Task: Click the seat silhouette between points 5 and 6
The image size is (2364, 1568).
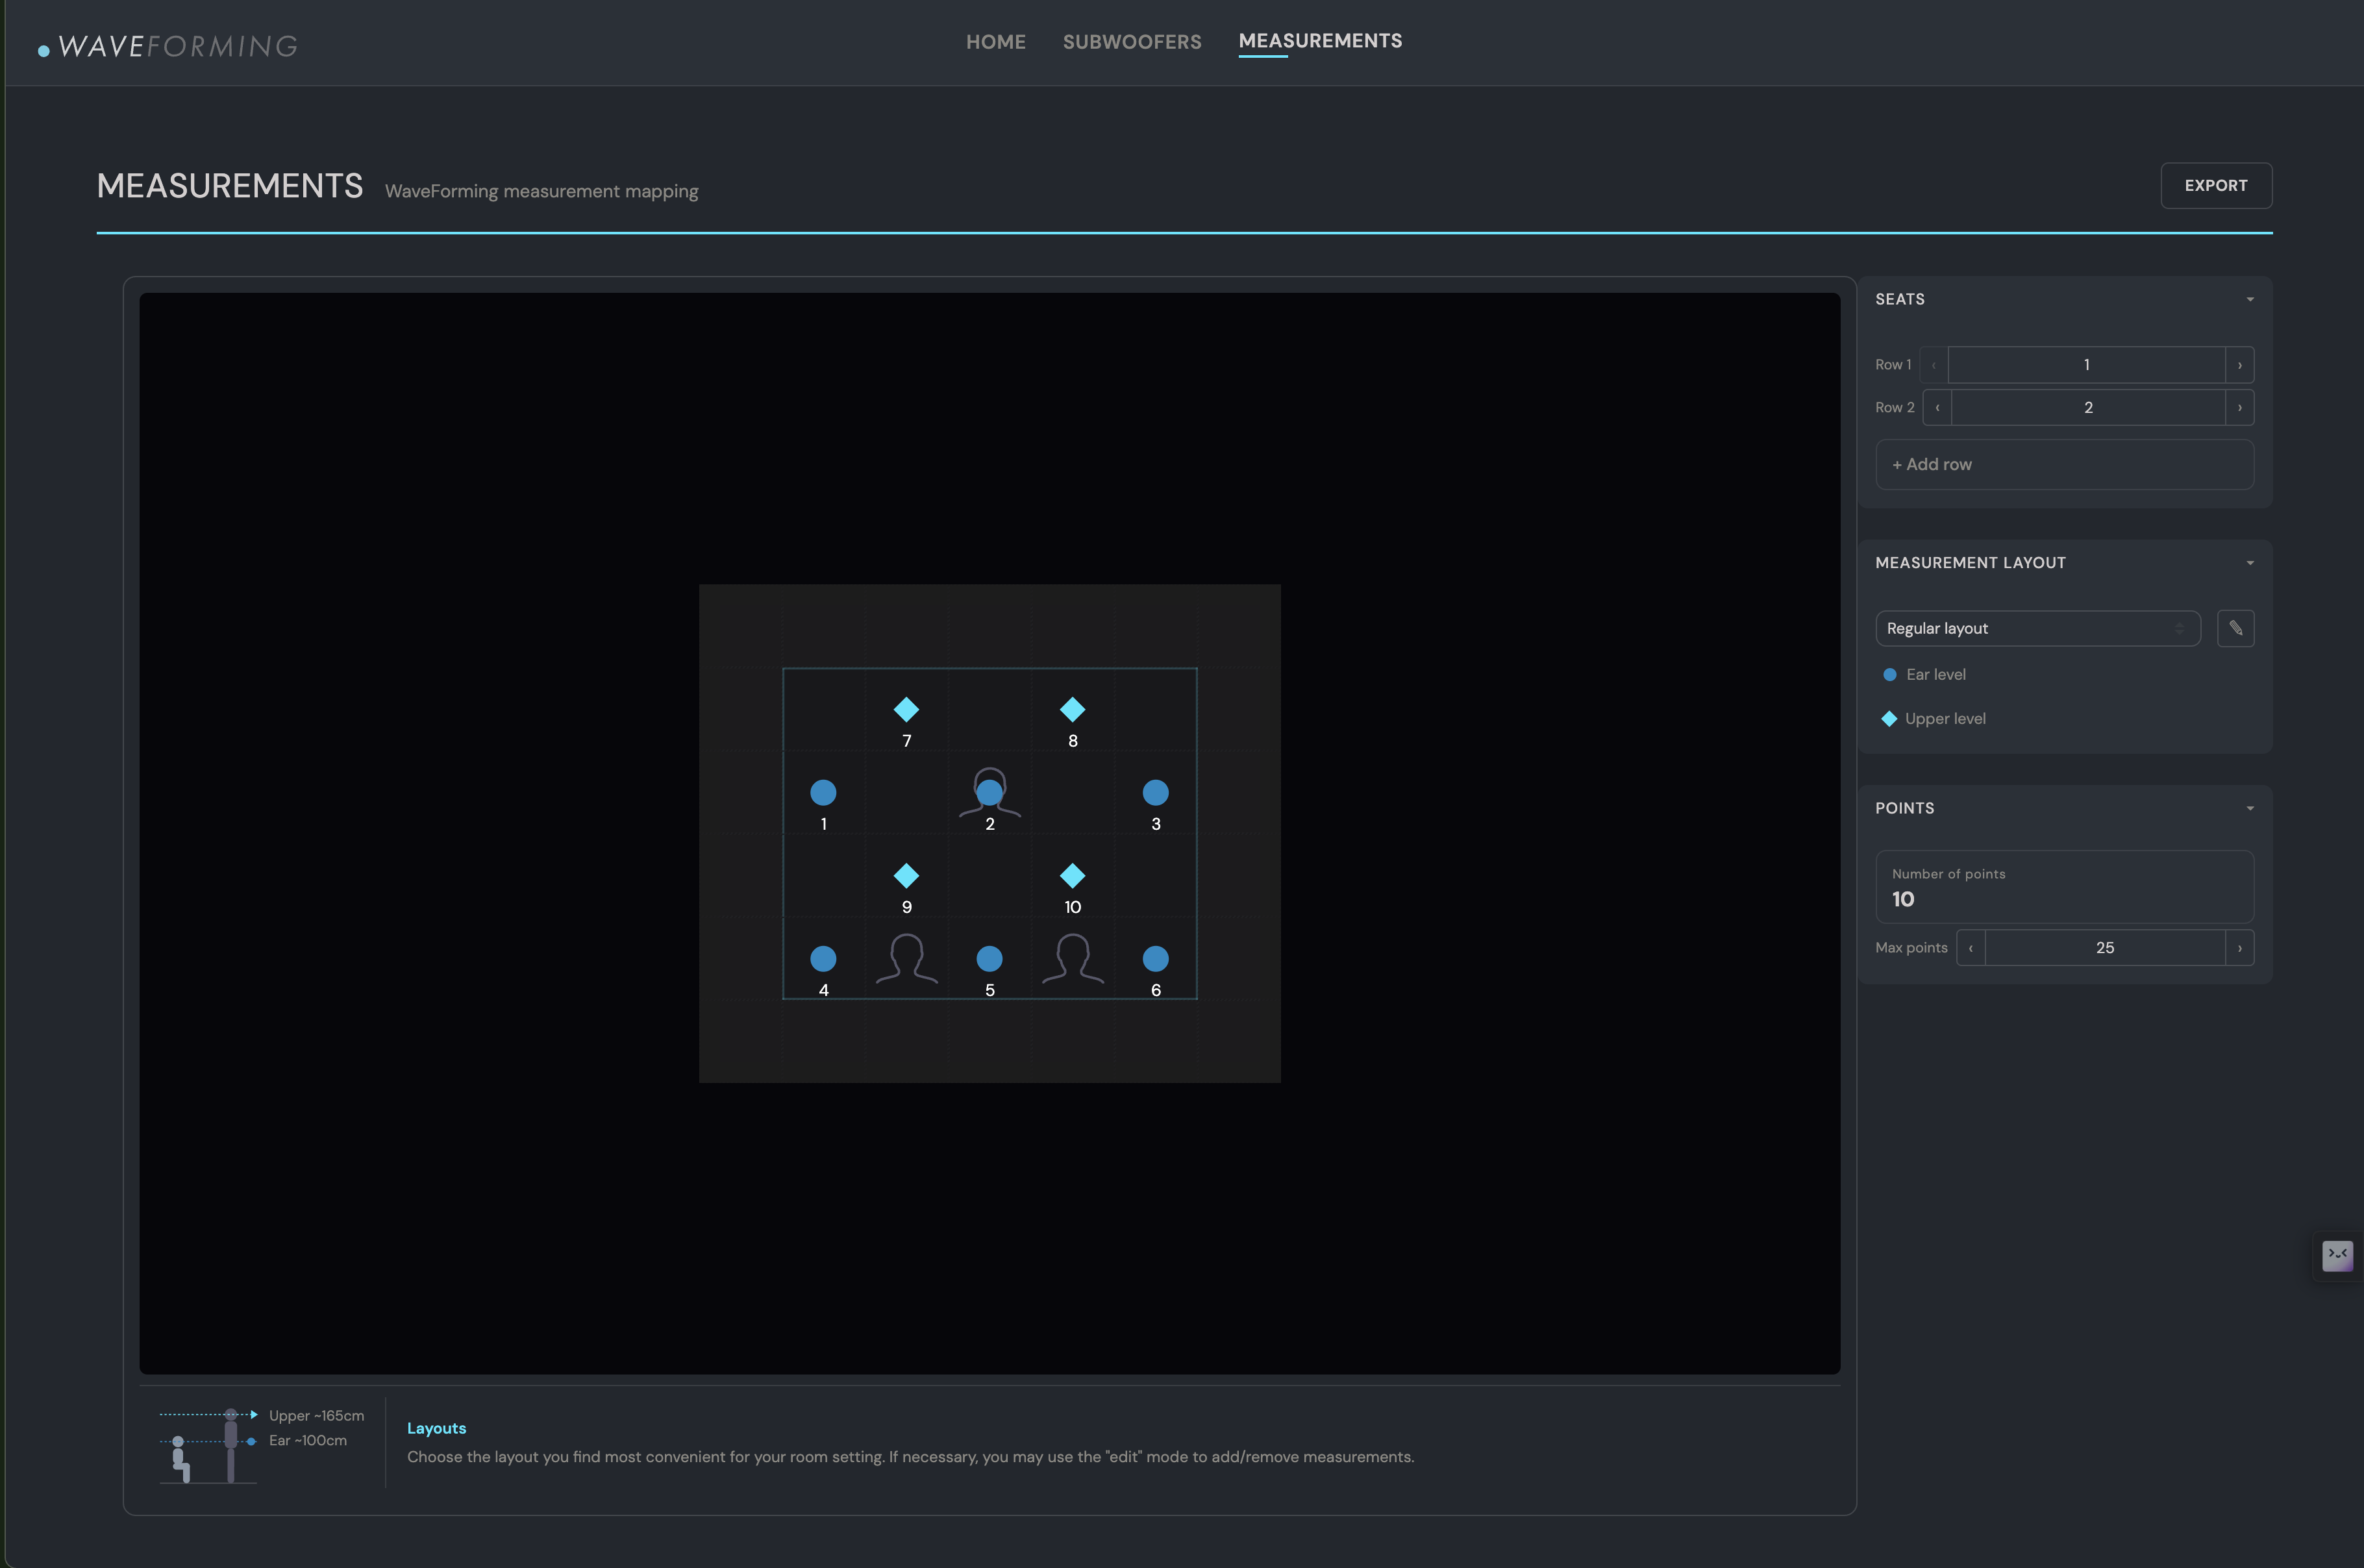Action: click(1072, 959)
